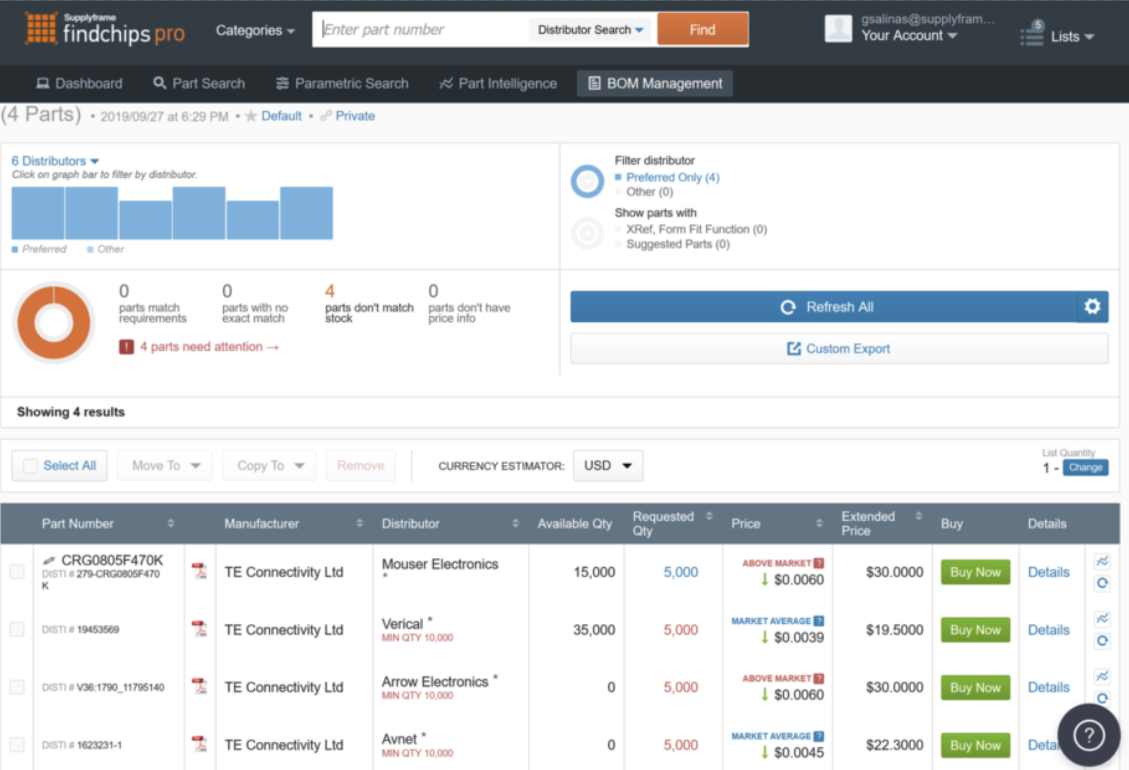Screen dimensions: 1129x770
Task: Go to Dashboard tab
Action: (x=79, y=84)
